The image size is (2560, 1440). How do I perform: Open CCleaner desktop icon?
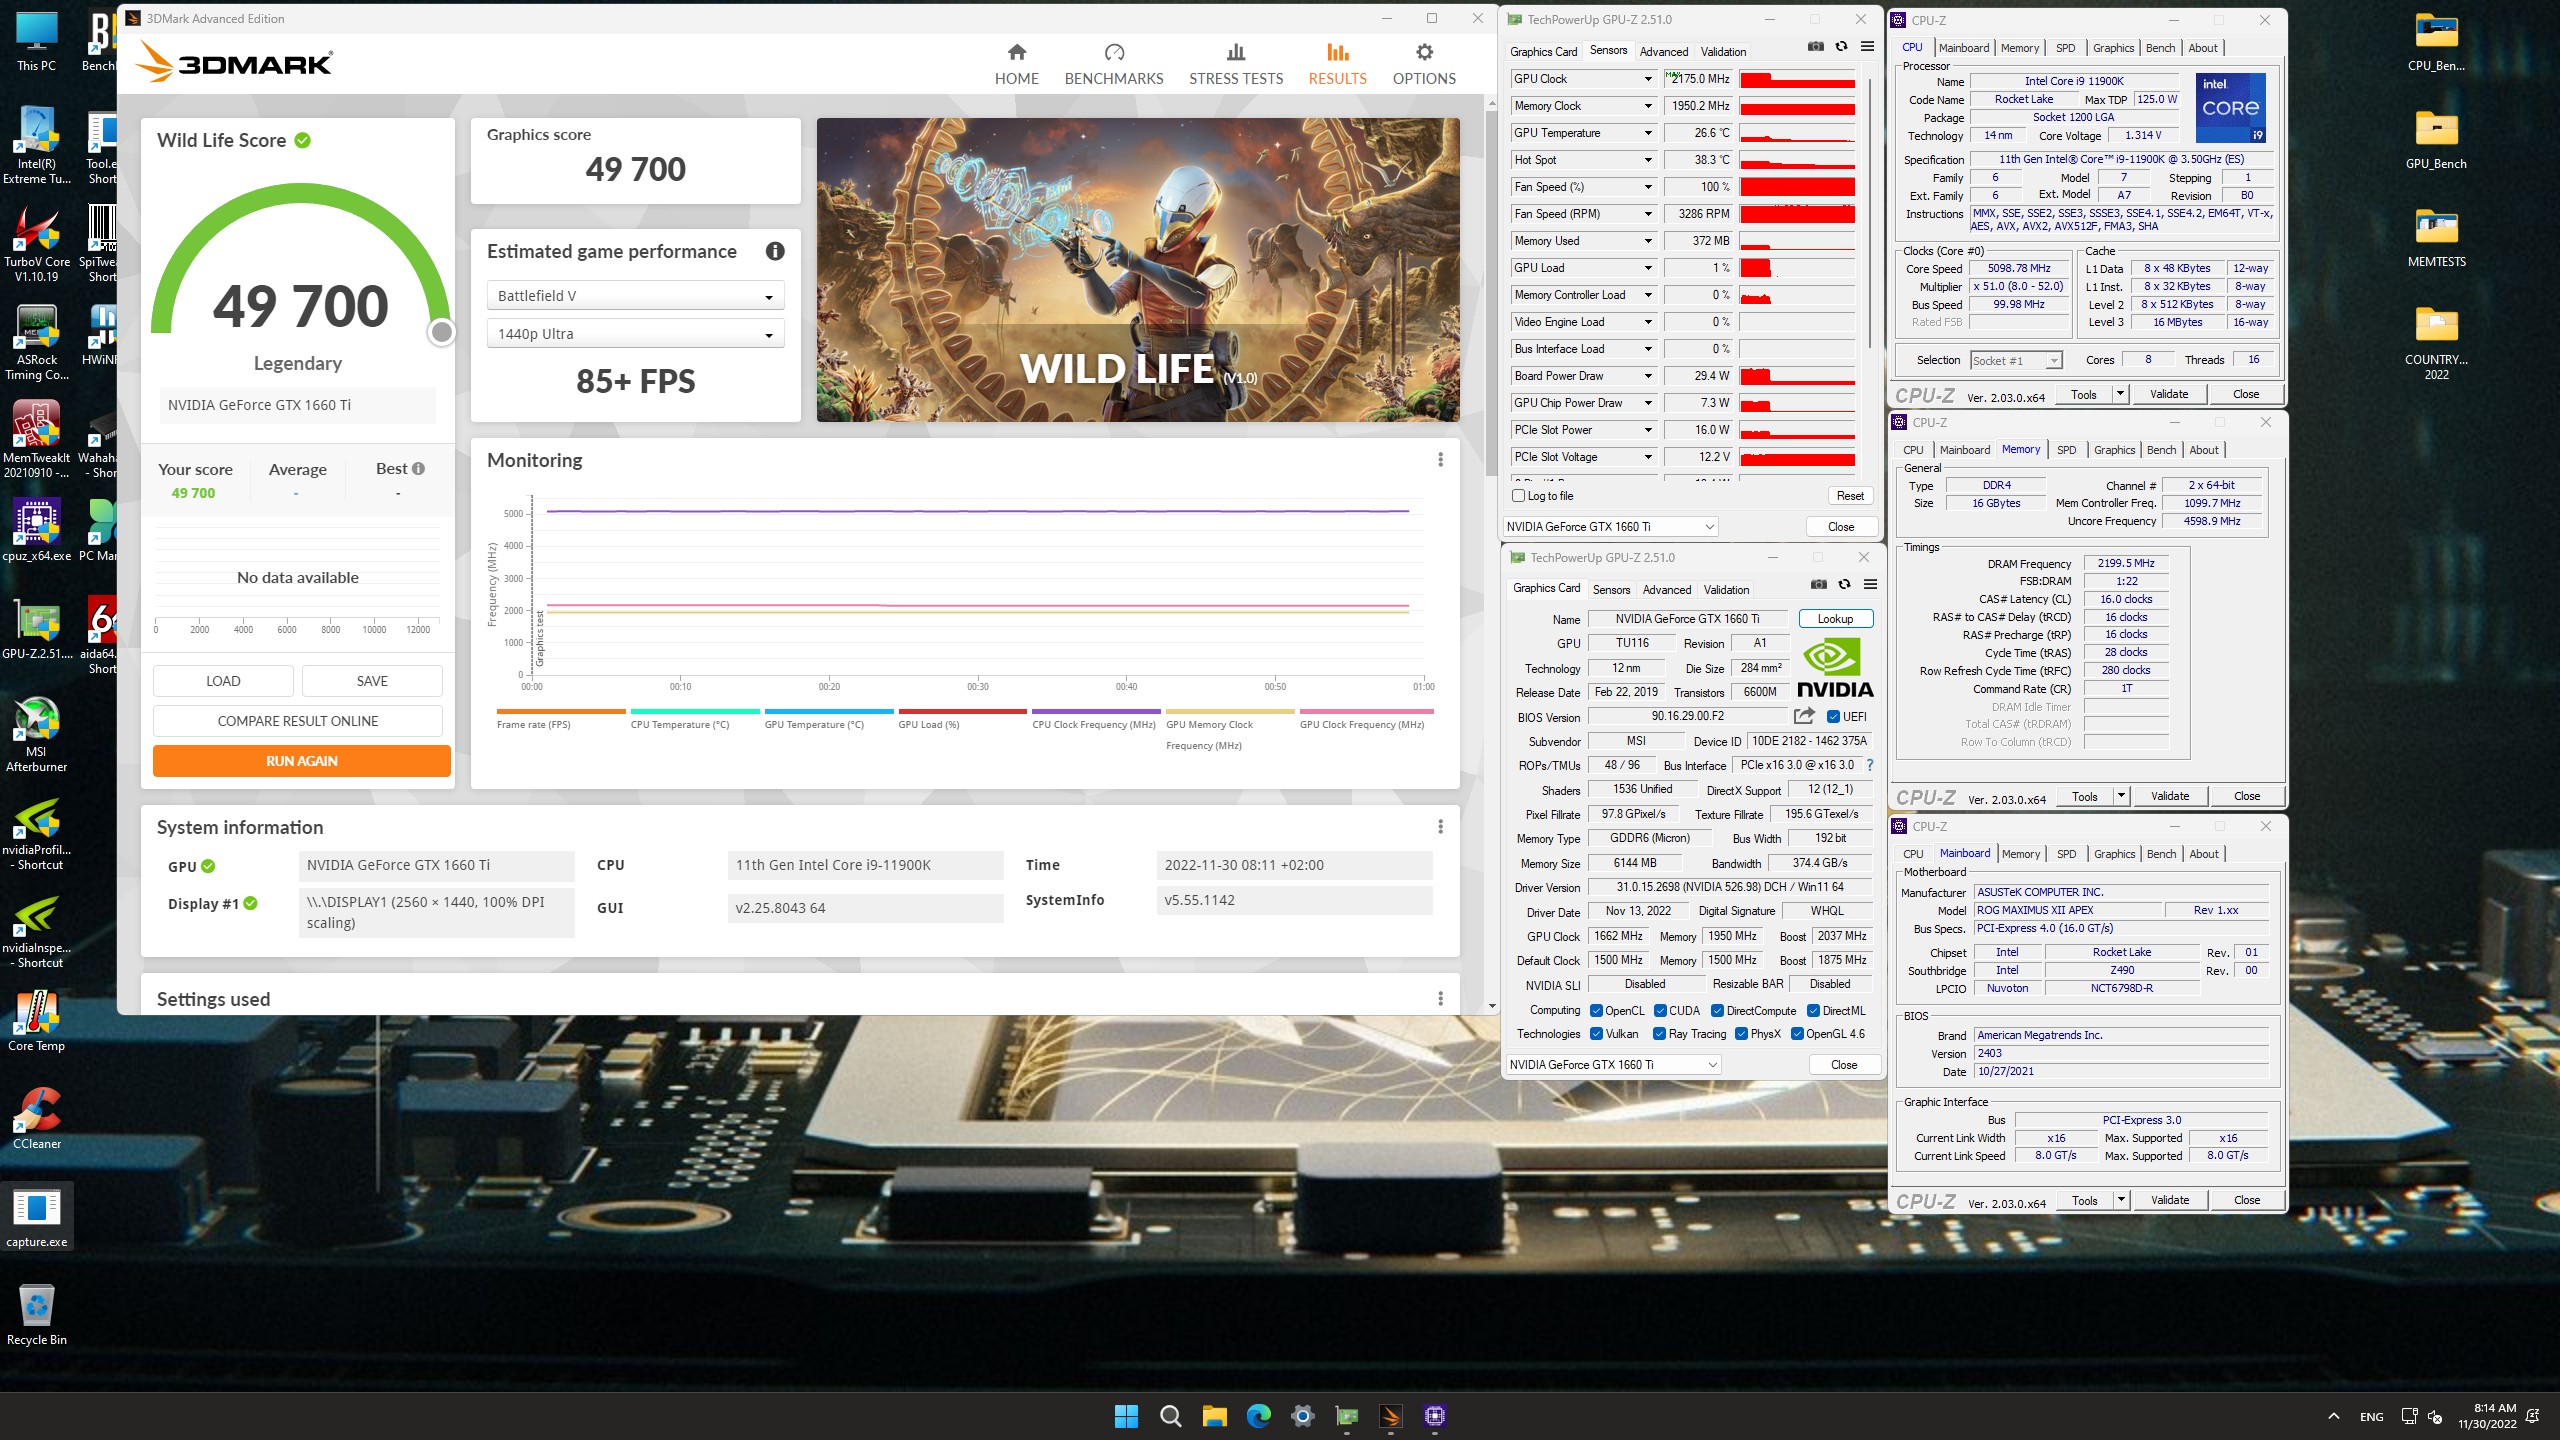(x=37, y=1119)
